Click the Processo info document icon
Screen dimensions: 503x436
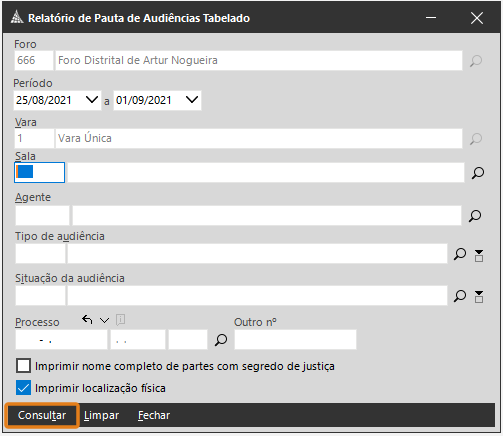pyautogui.click(x=120, y=320)
